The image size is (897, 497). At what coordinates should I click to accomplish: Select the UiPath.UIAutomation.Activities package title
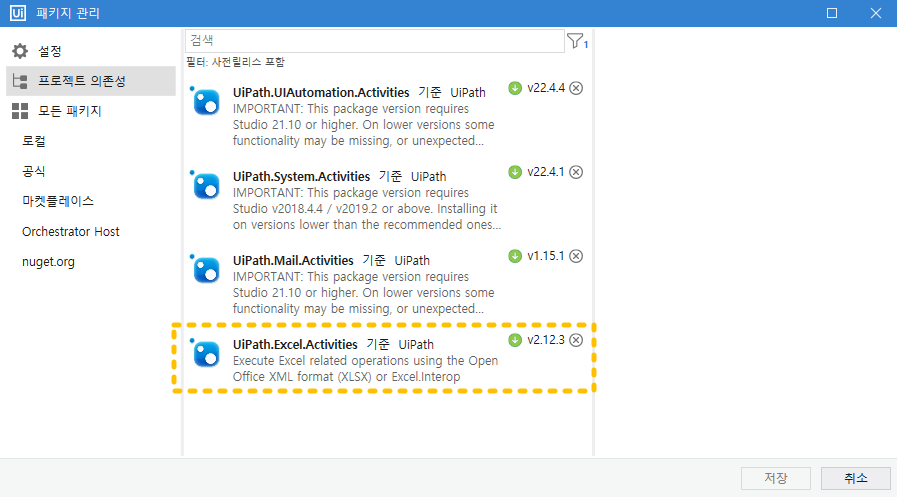[321, 93]
